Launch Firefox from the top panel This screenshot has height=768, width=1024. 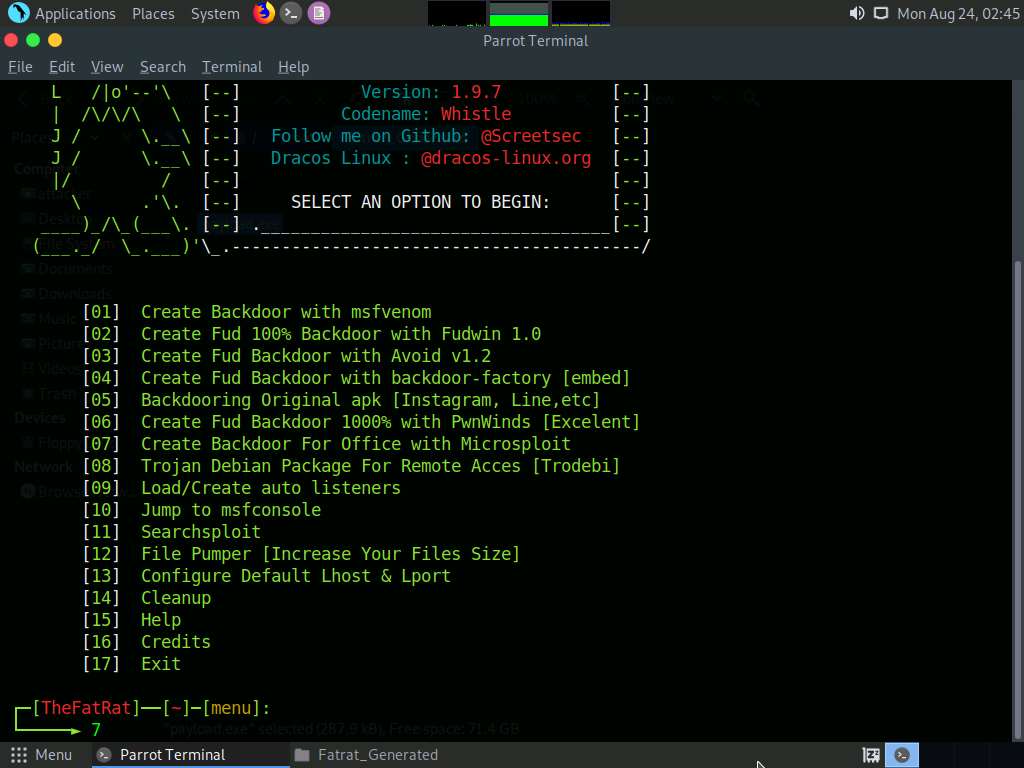click(264, 12)
